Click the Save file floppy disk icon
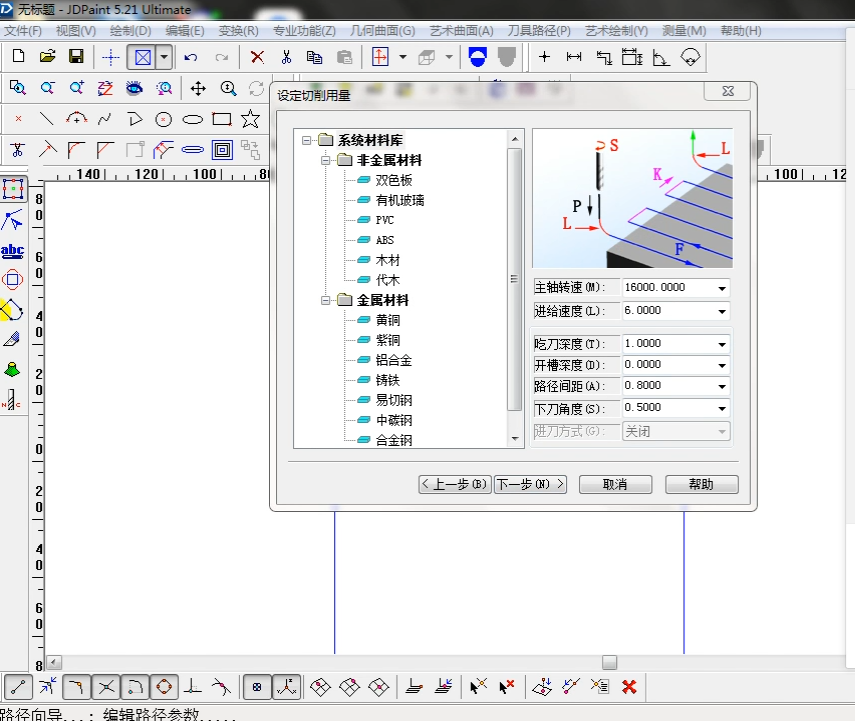 tap(76, 57)
